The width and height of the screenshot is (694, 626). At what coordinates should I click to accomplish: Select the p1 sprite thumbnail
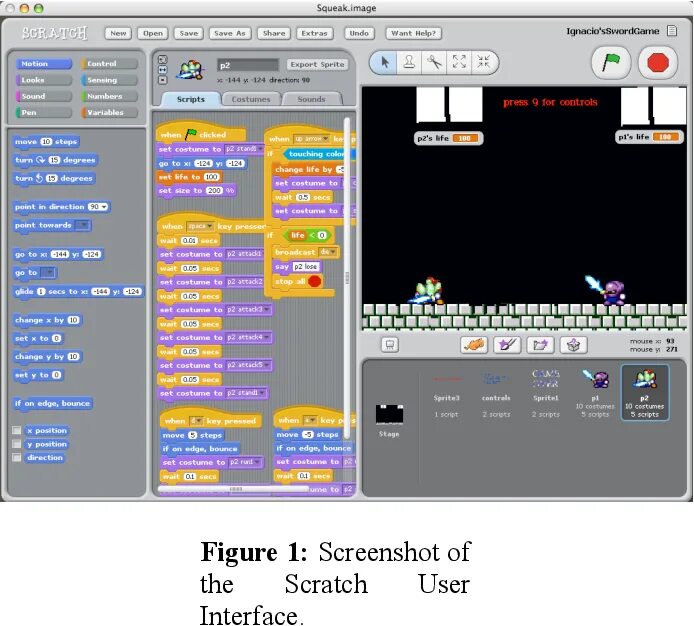[595, 393]
